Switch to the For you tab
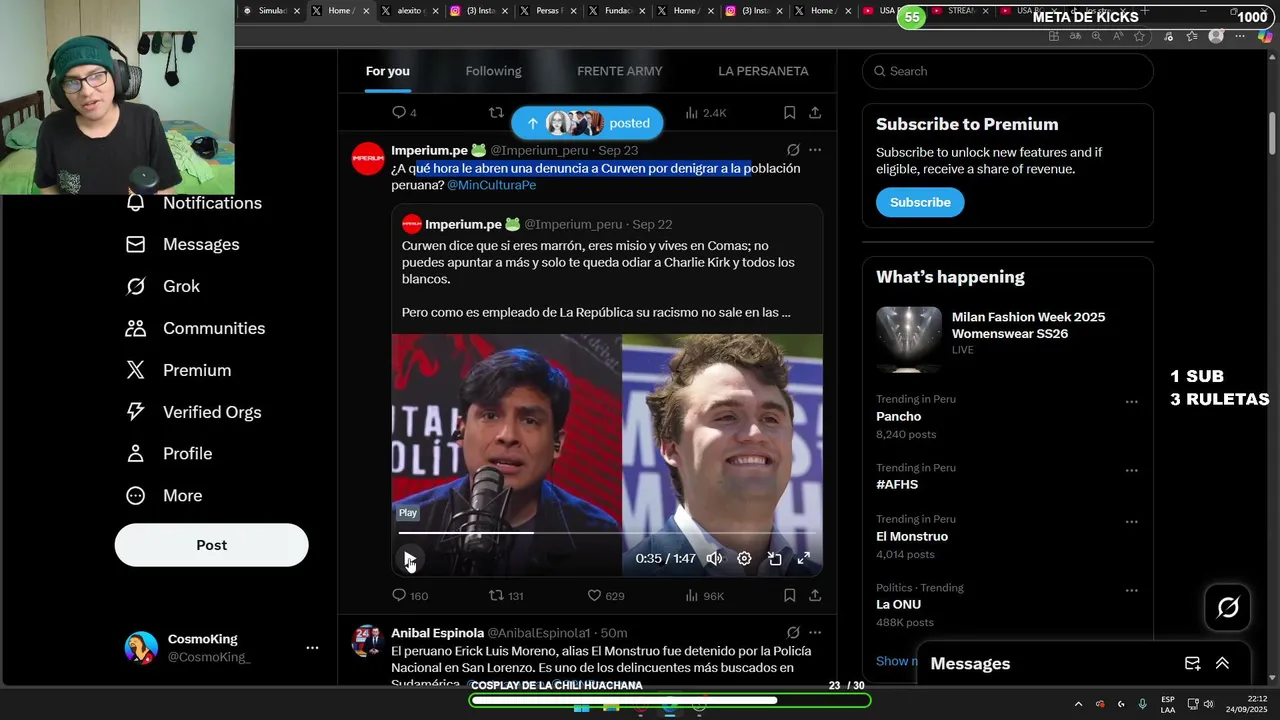 coord(387,71)
